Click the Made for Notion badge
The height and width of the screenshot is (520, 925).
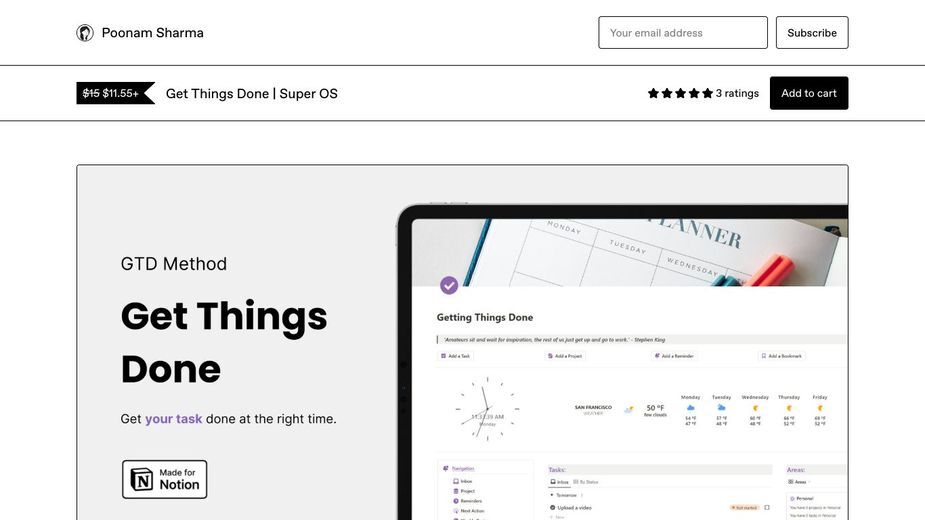click(165, 479)
